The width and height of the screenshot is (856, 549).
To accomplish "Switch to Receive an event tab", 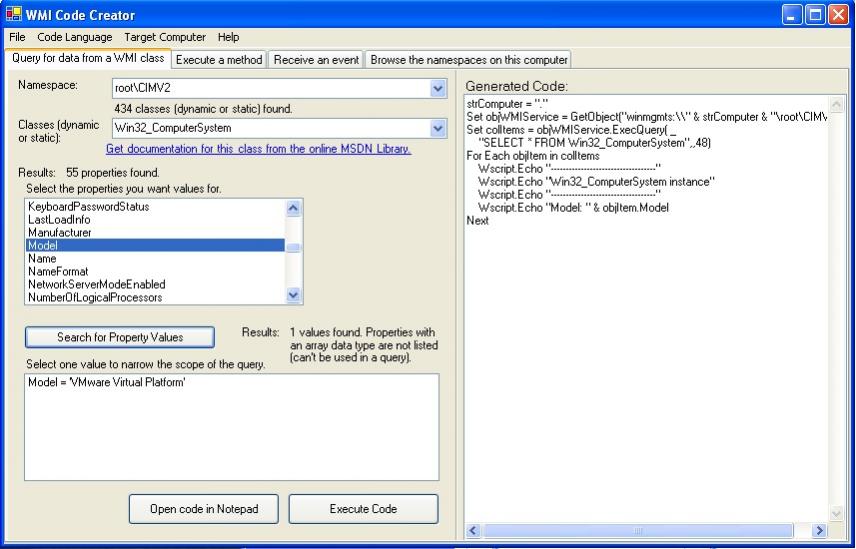I will 316,59.
